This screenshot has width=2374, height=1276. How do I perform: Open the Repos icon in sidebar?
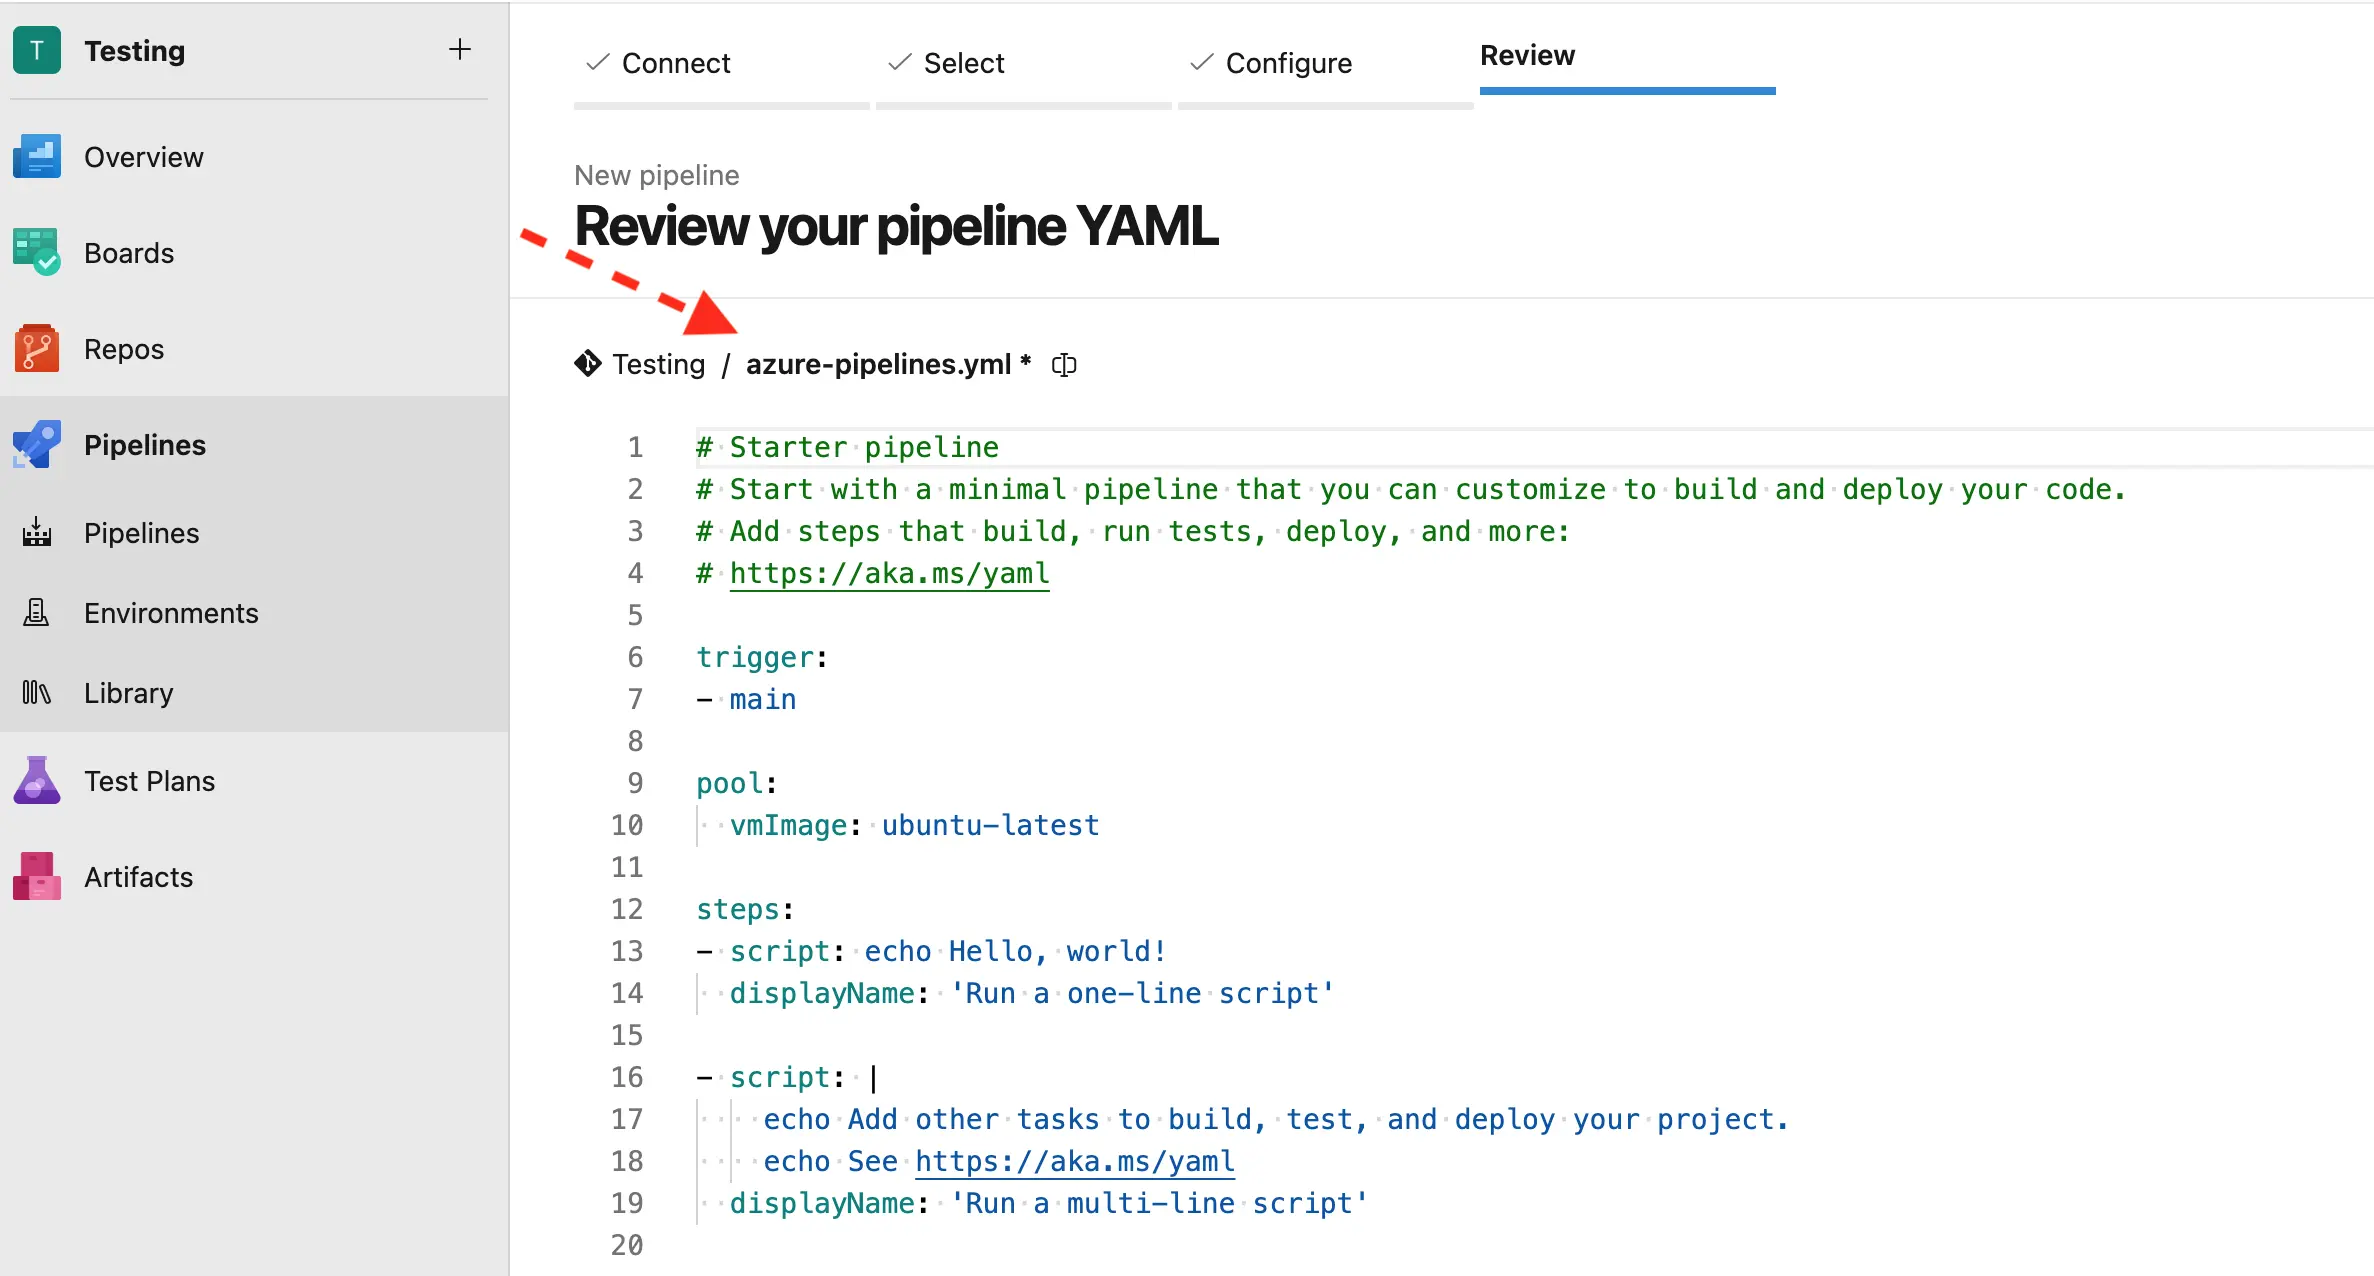pos(37,349)
